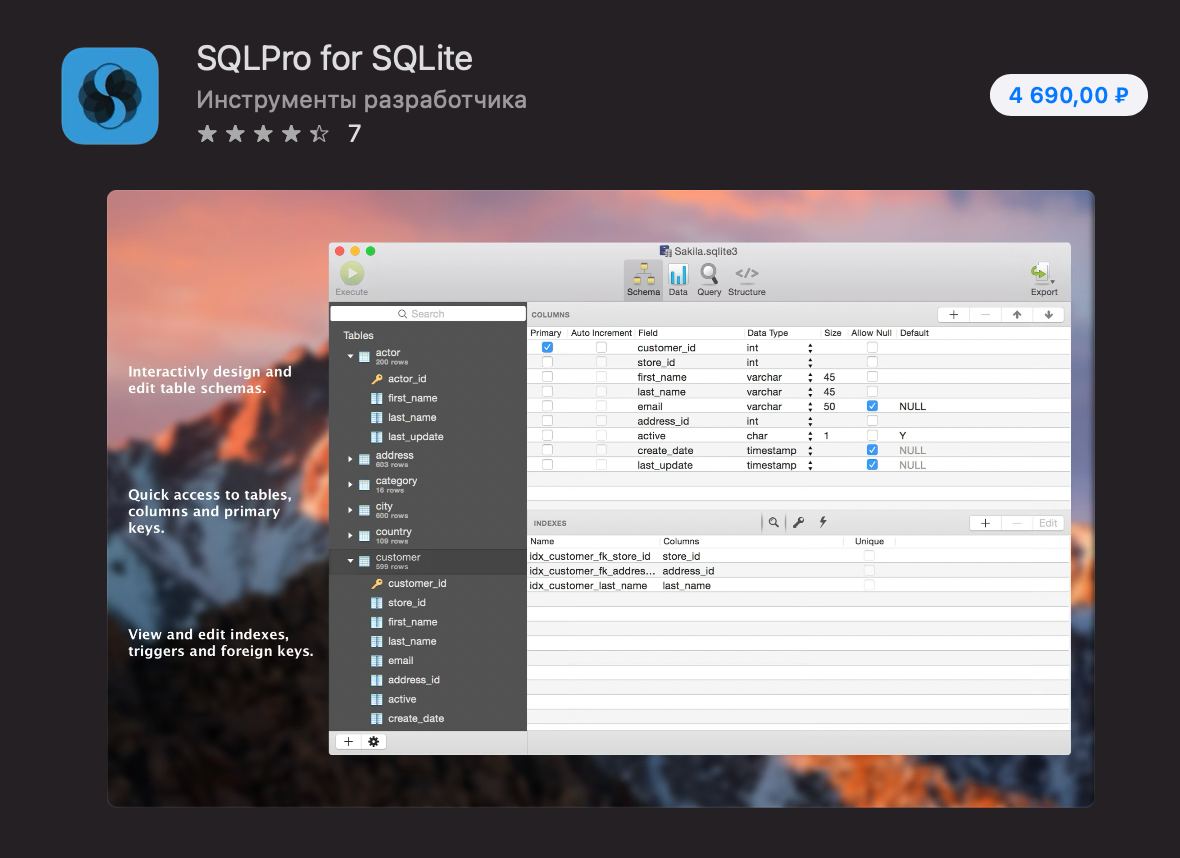Switch to the Data view

[678, 279]
